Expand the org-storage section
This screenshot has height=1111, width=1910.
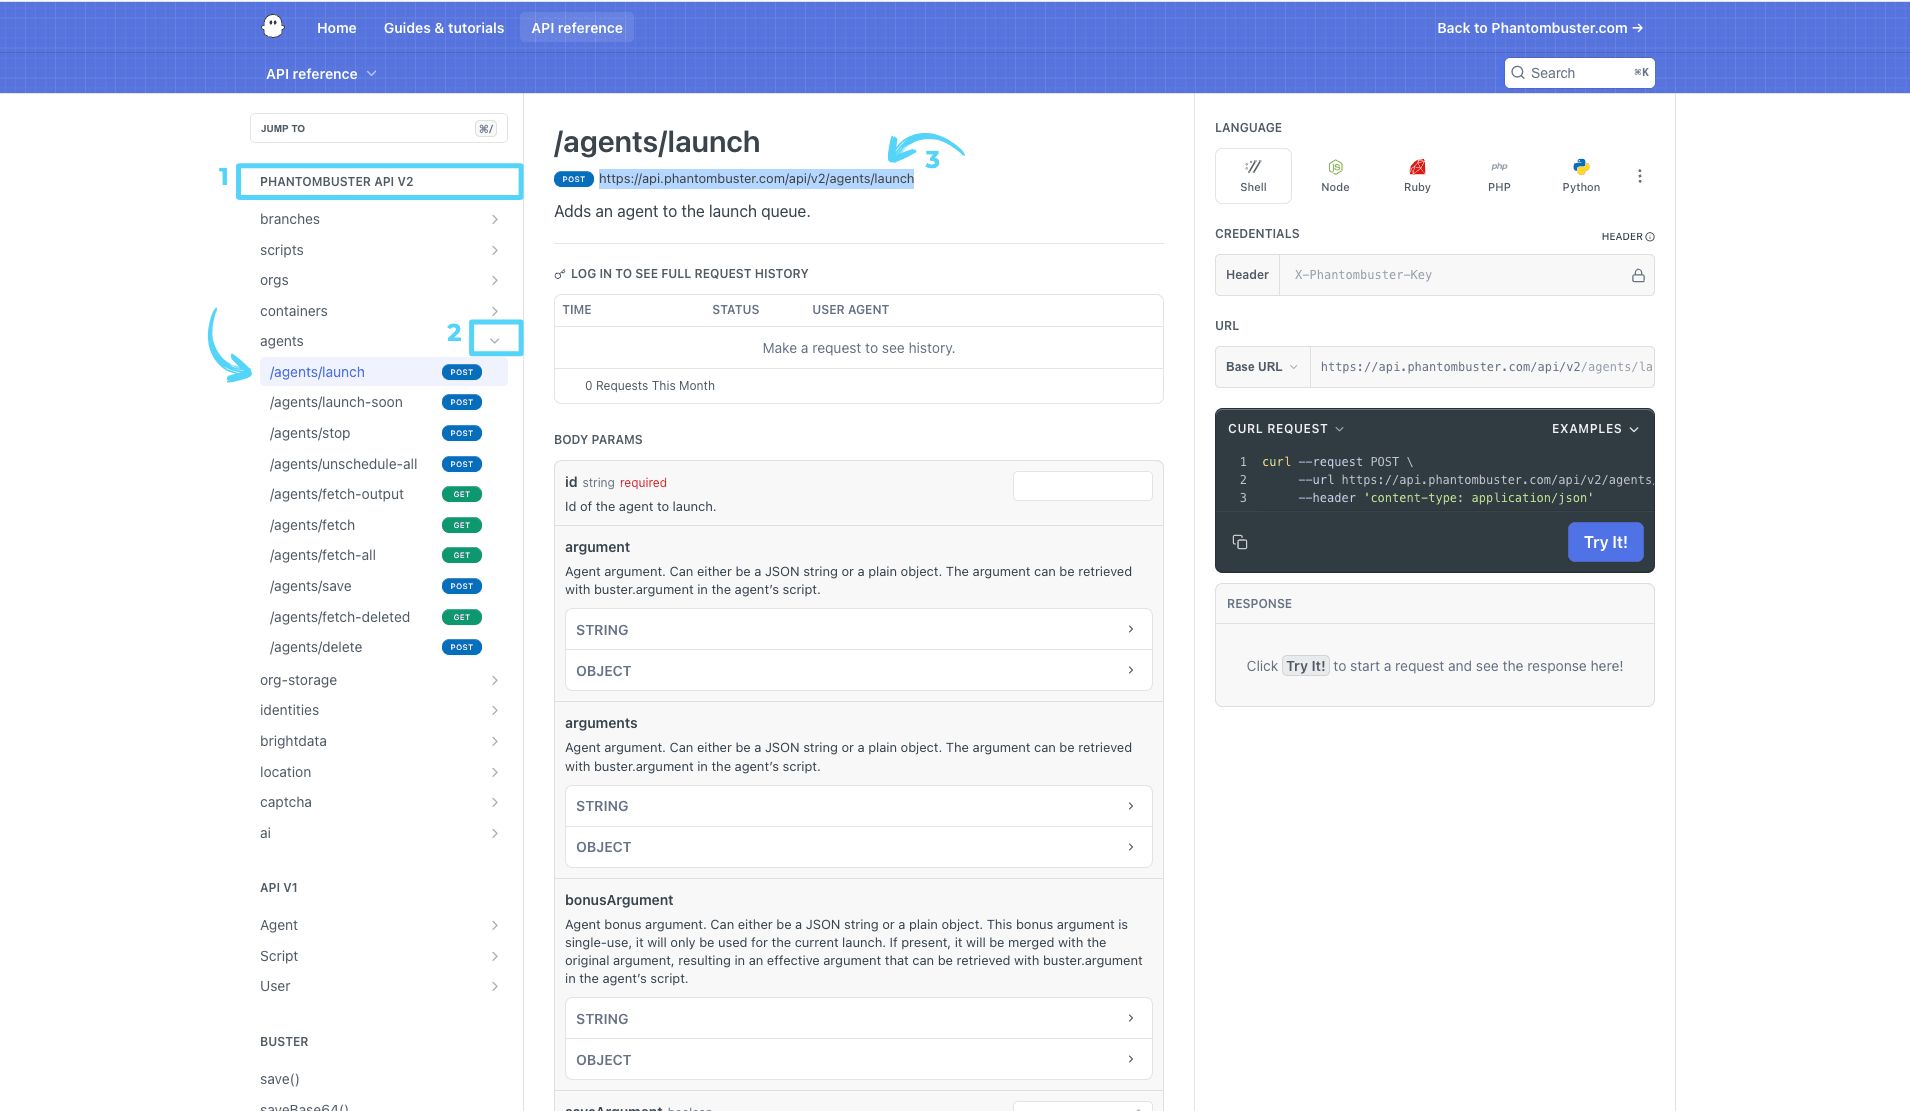pyautogui.click(x=495, y=680)
